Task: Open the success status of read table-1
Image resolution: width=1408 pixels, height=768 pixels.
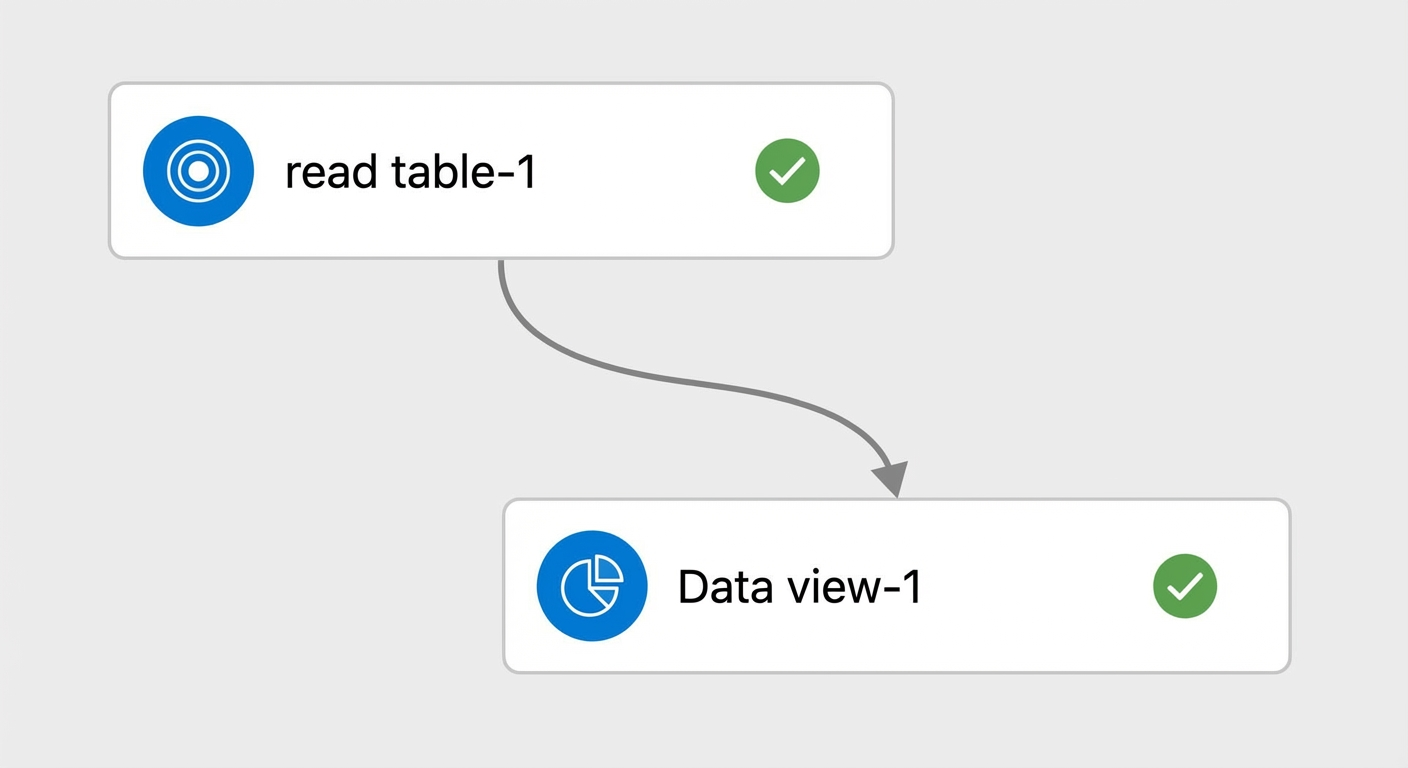Action: coord(787,171)
